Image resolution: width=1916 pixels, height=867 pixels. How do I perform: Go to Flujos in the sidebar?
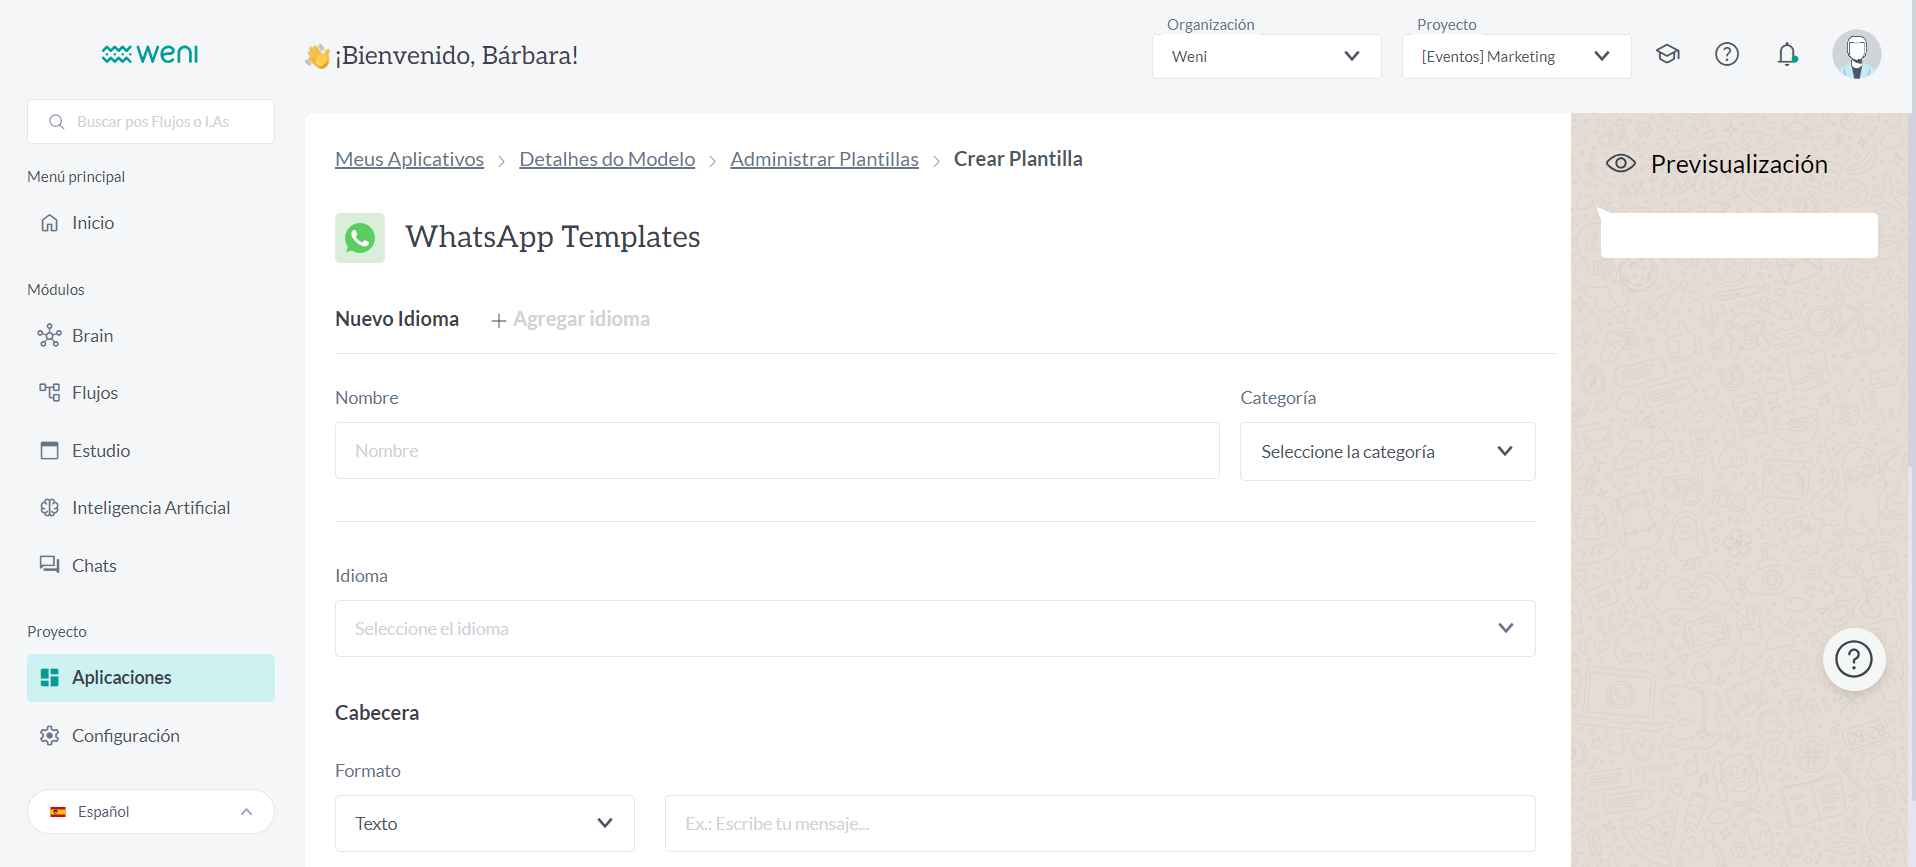[x=95, y=393]
